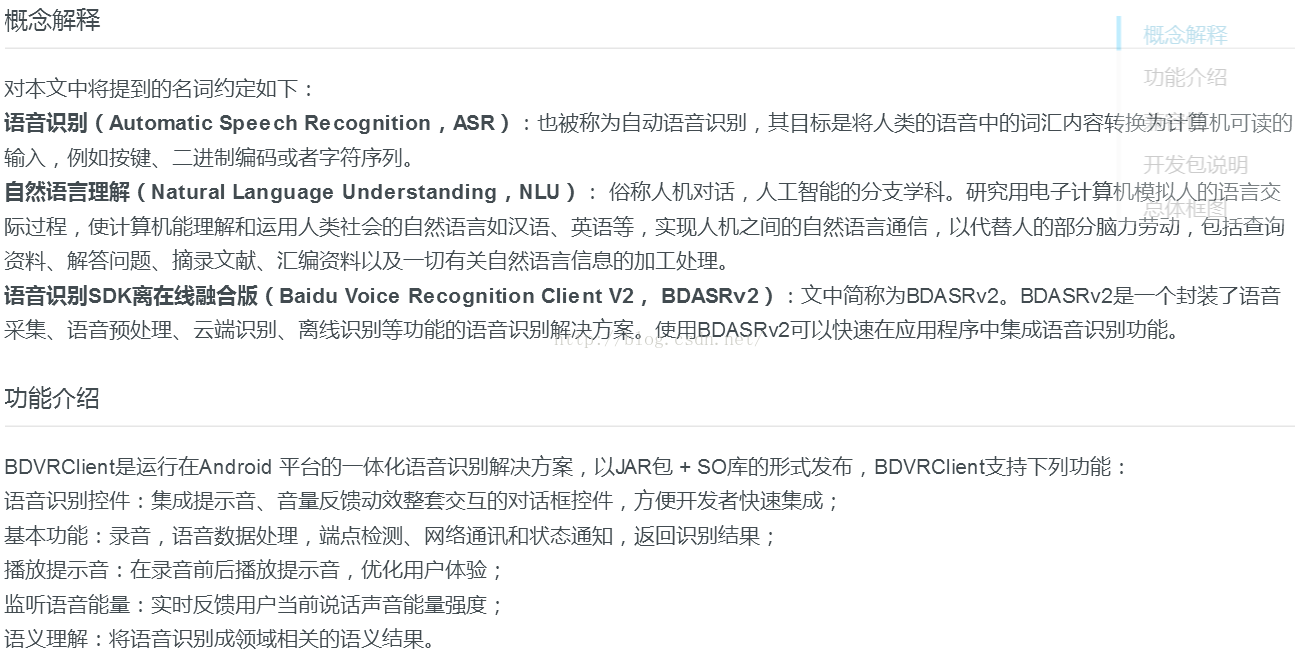Click the 对本文中将提到的名词约定如下 intro line
Image resolution: width=1298 pixels, height=656 pixels.
[x=160, y=89]
